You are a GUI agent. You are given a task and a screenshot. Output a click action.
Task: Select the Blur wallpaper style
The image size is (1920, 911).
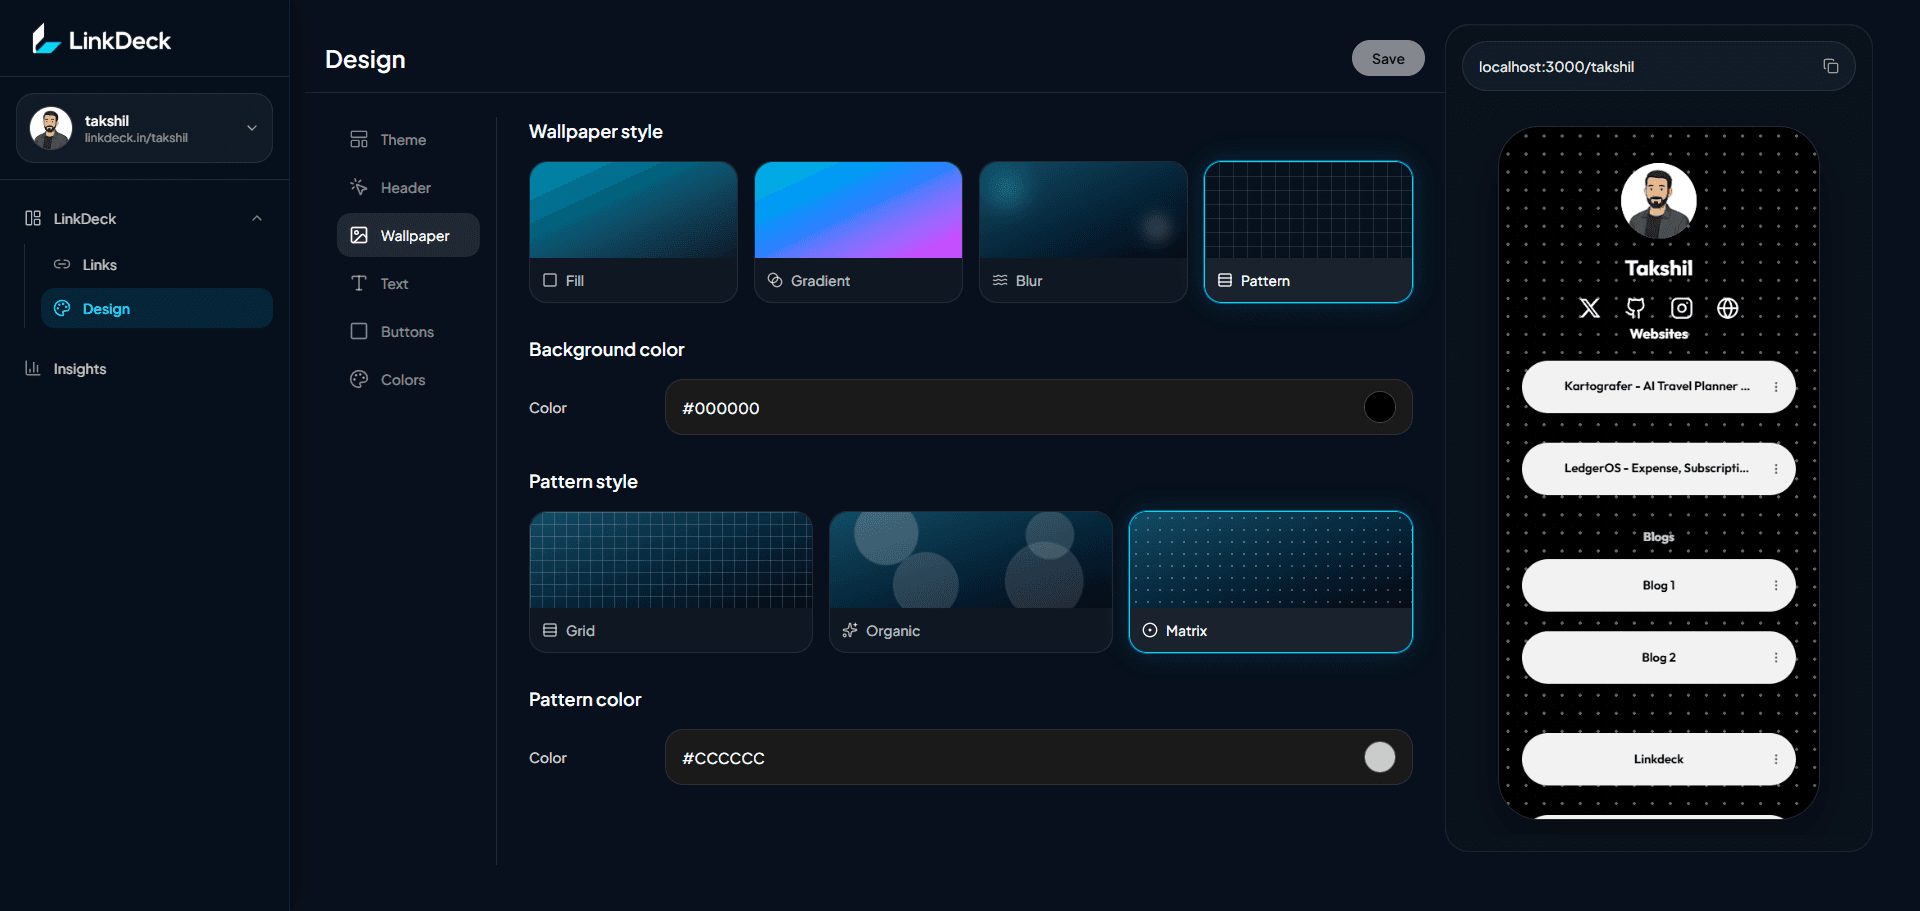click(1083, 232)
